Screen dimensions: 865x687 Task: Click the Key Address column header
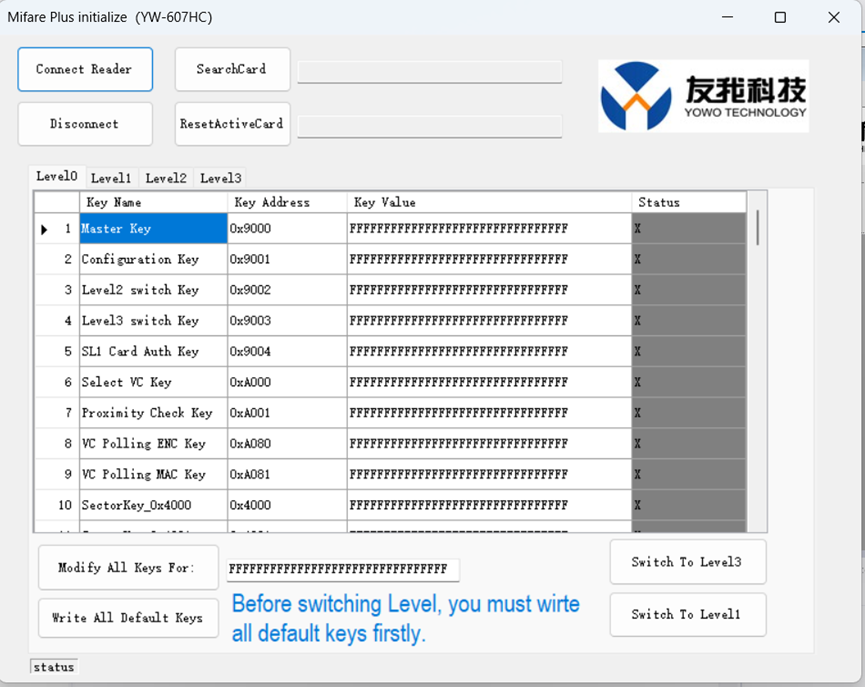(x=287, y=203)
